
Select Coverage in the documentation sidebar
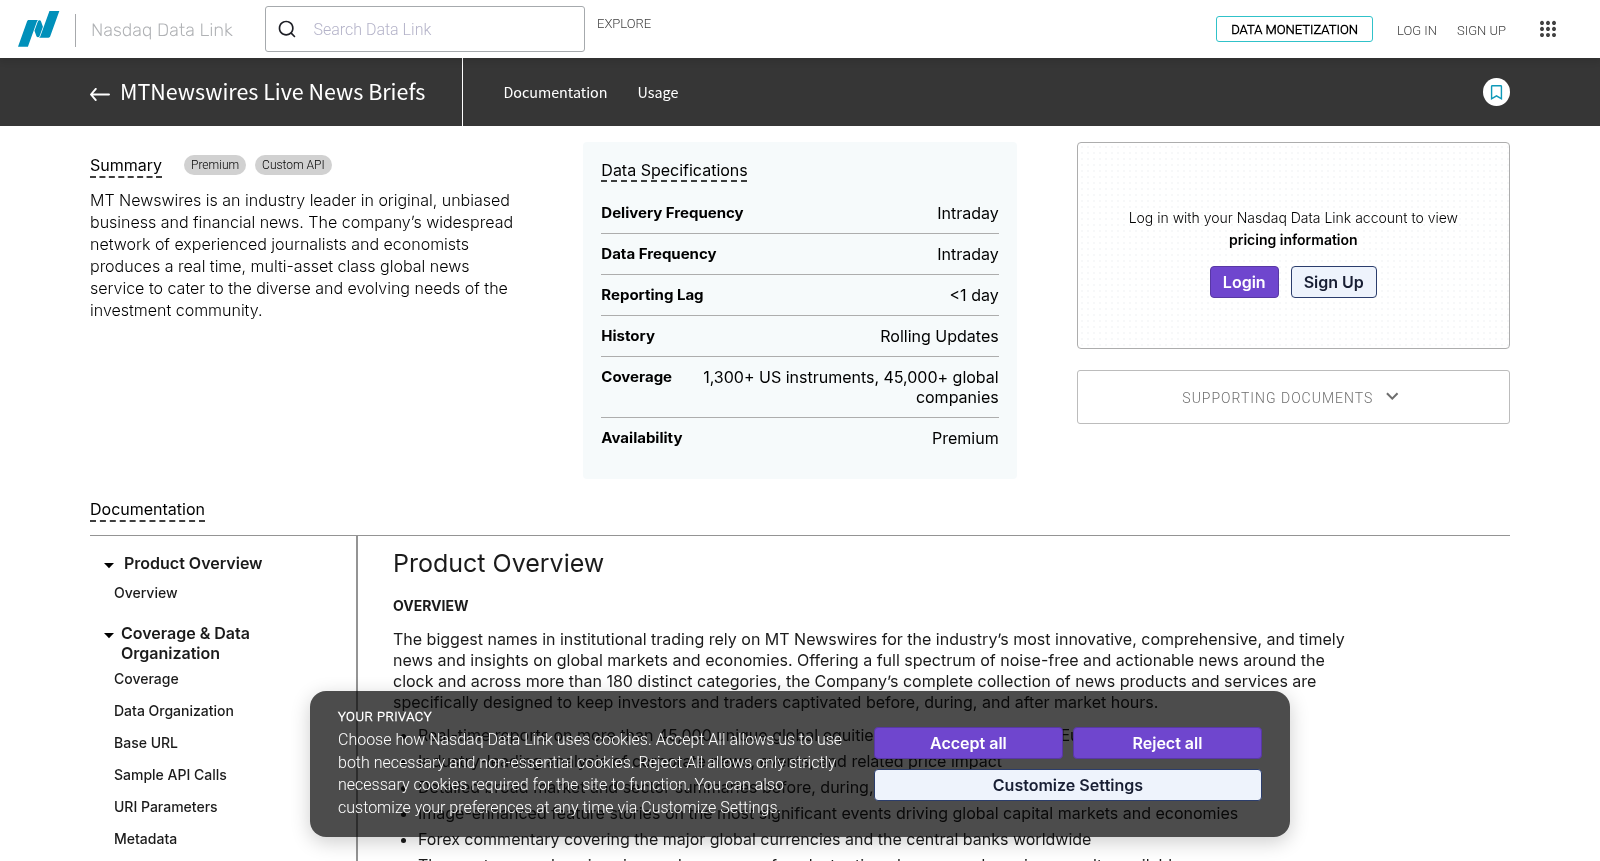point(146,679)
